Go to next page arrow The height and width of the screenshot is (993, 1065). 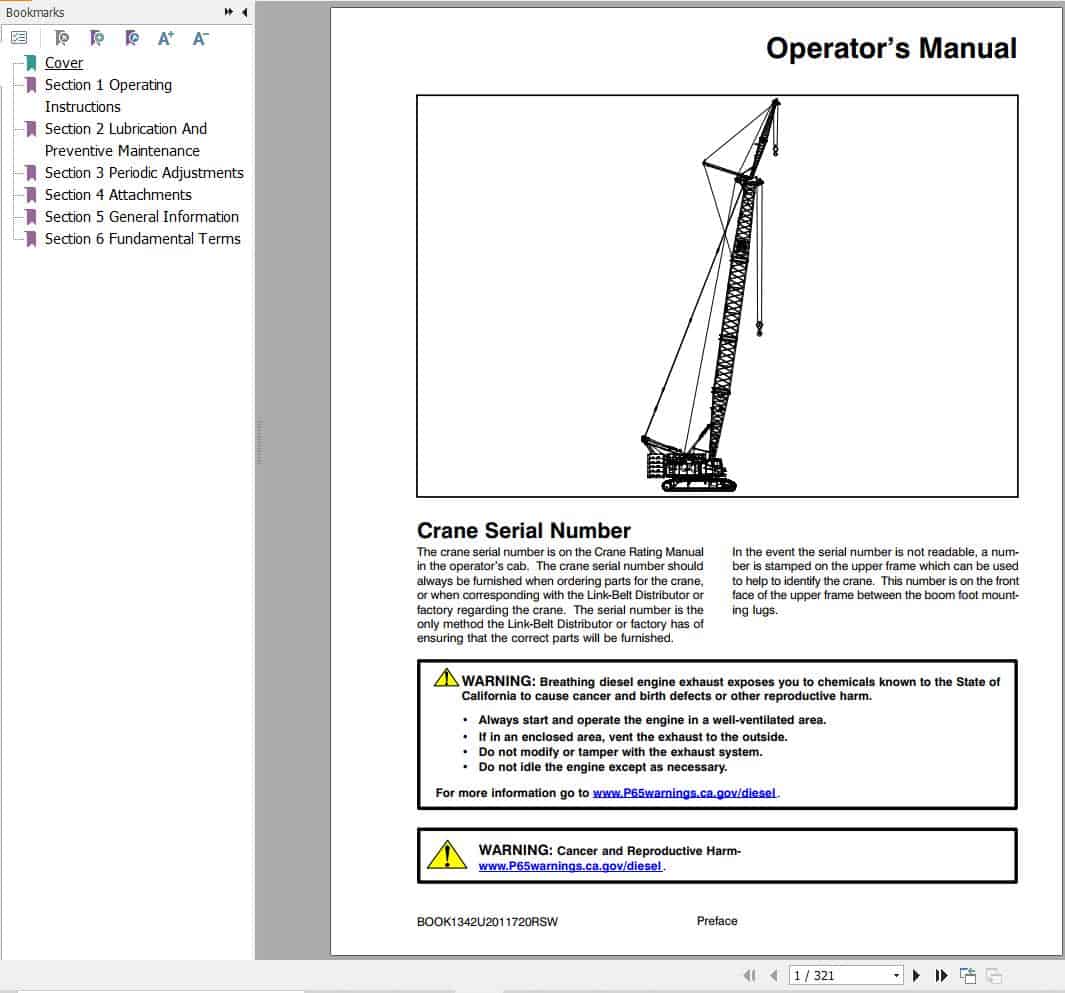pyautogui.click(x=917, y=975)
